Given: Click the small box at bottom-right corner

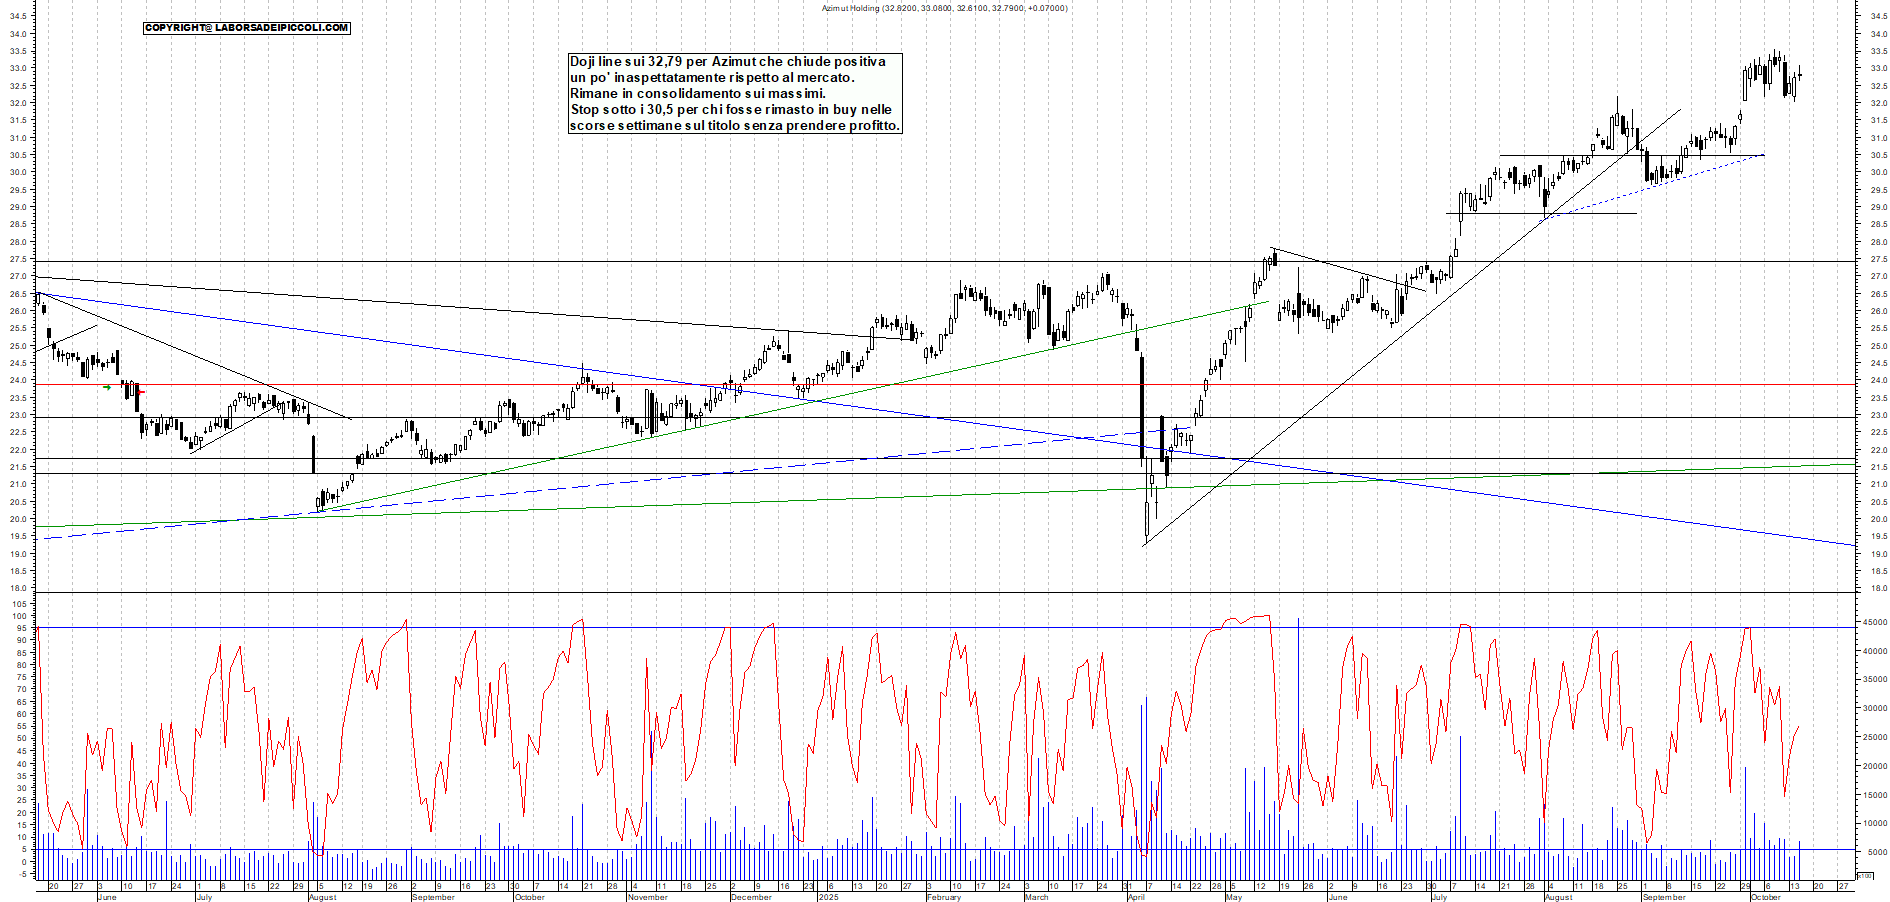Looking at the screenshot, I should click(1864, 875).
